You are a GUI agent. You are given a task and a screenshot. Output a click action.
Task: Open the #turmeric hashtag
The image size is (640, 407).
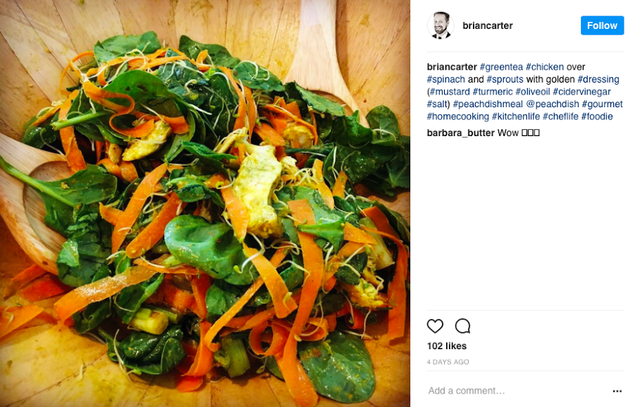click(x=492, y=92)
